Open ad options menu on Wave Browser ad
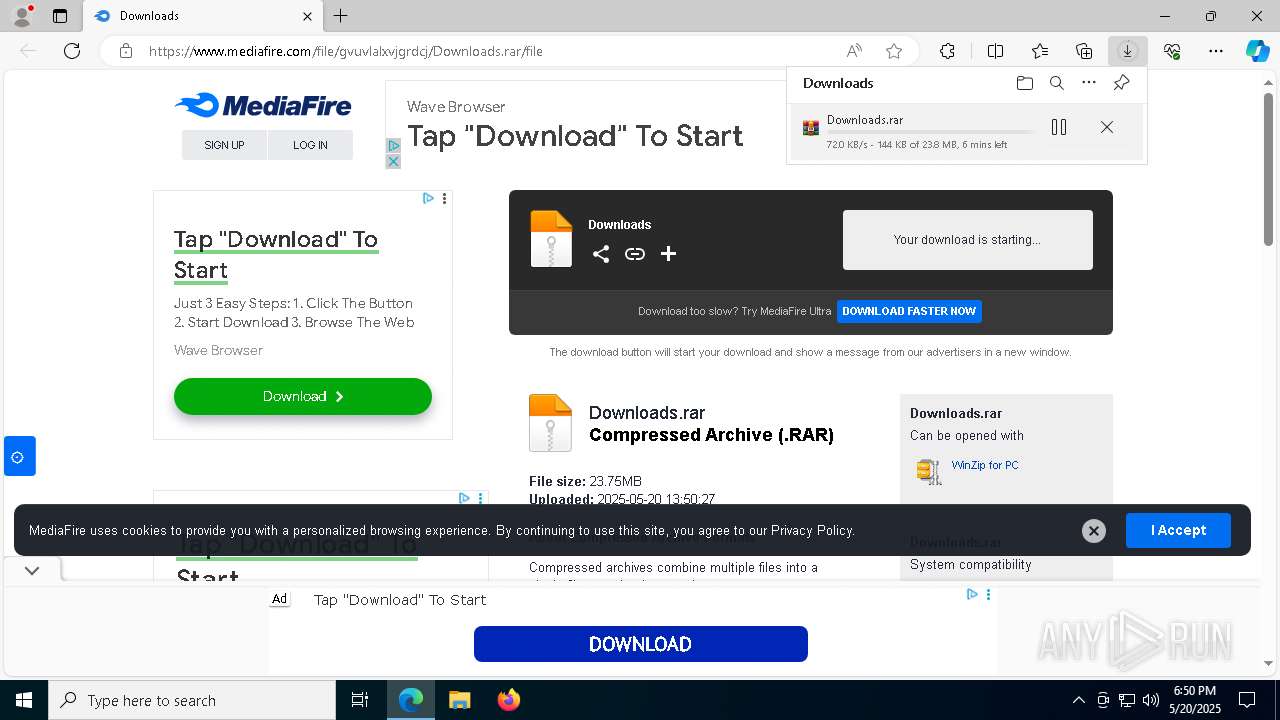Viewport: 1280px width, 720px height. click(x=445, y=199)
